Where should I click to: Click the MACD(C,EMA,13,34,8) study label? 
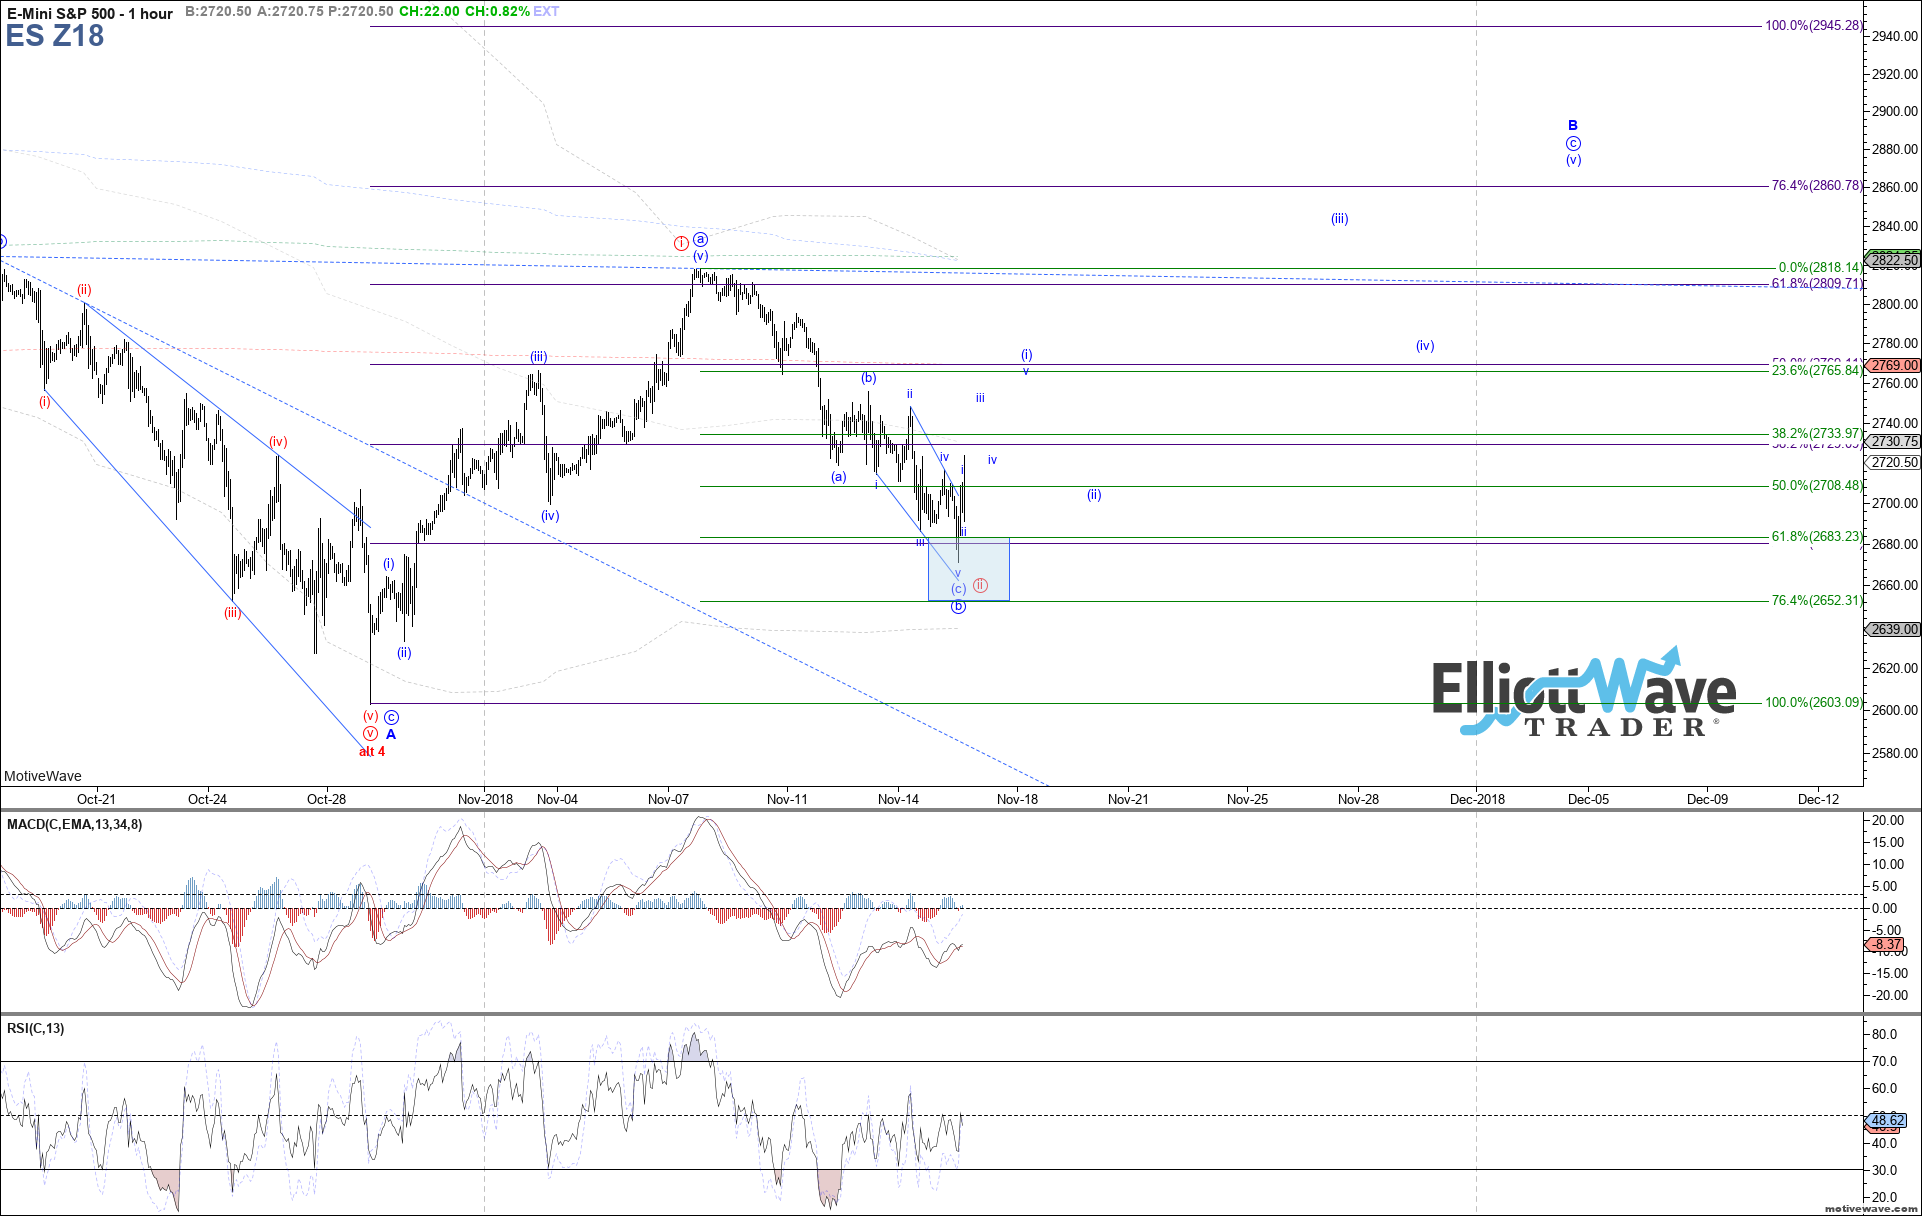75,824
